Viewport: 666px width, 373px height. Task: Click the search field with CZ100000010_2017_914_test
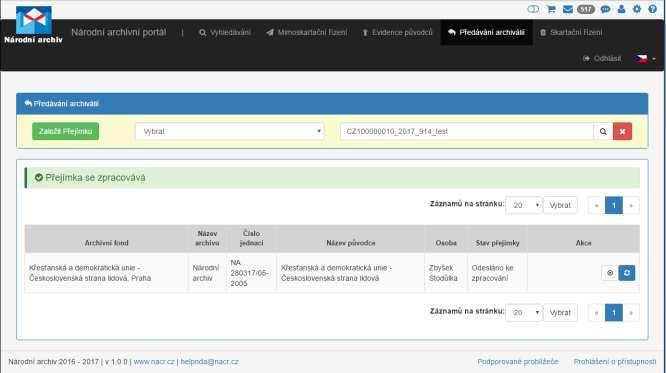pos(466,131)
